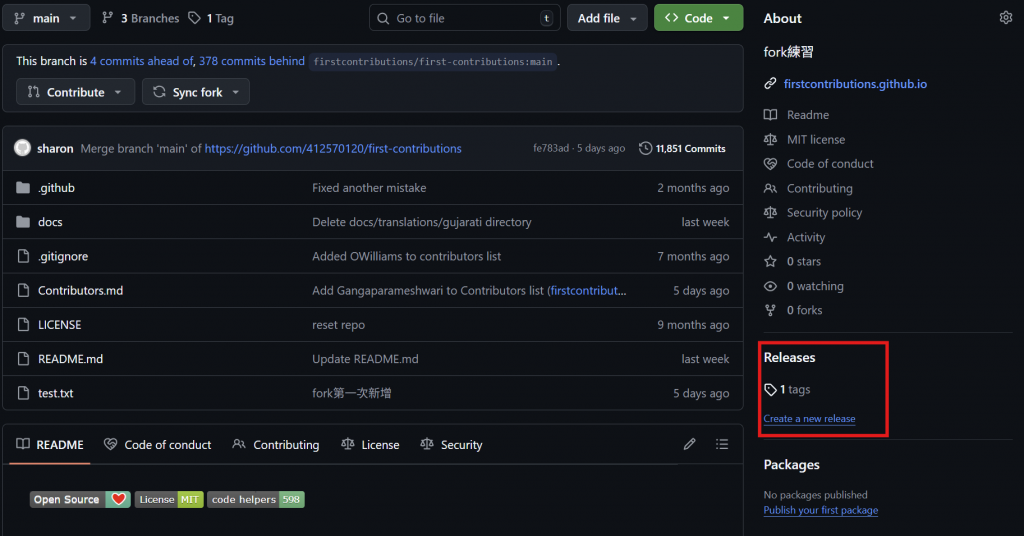
Task: Open the README outline list icon
Action: [x=722, y=445]
